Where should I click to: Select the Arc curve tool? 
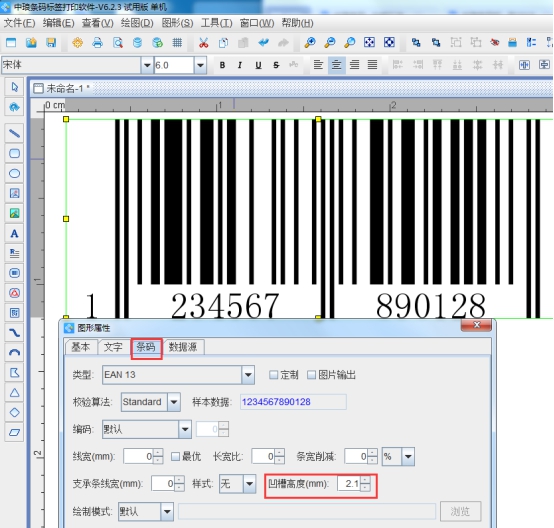pyautogui.click(x=14, y=353)
